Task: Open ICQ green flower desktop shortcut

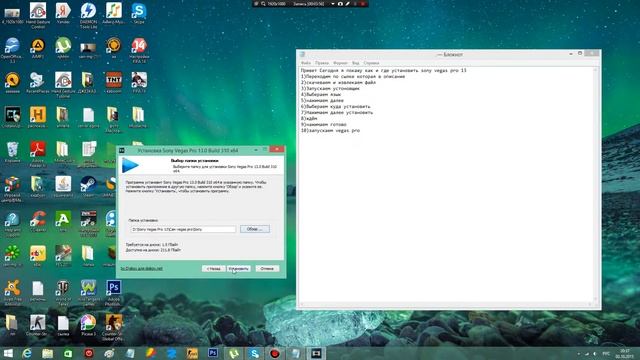Action: pos(12,256)
